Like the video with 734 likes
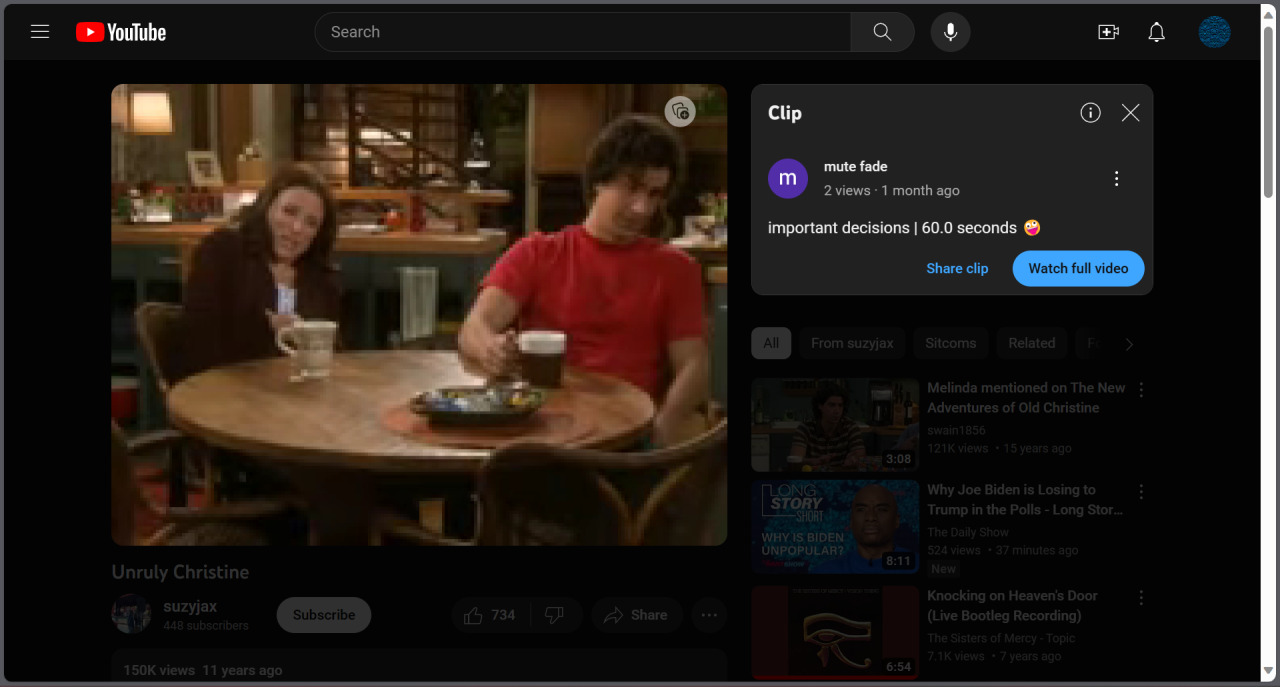The height and width of the screenshot is (687, 1280). [491, 615]
